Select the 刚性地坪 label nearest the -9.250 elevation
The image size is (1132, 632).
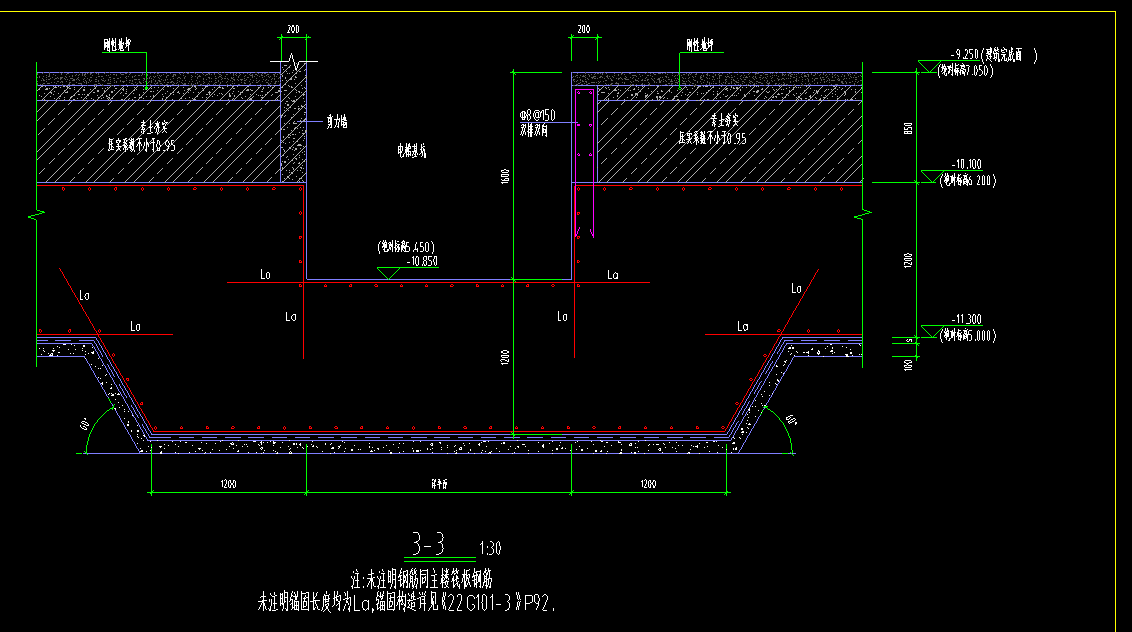(x=700, y=45)
